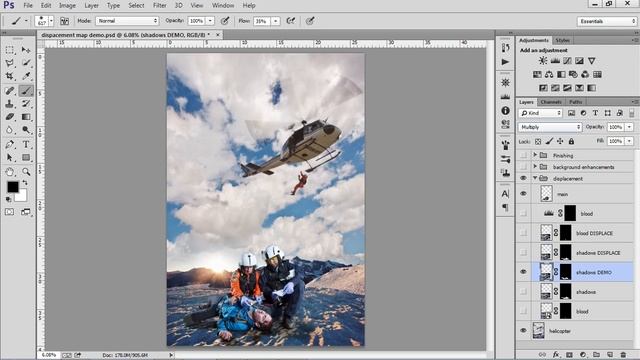Expand the finishing layer group
The image size is (640, 360).
point(535,155)
